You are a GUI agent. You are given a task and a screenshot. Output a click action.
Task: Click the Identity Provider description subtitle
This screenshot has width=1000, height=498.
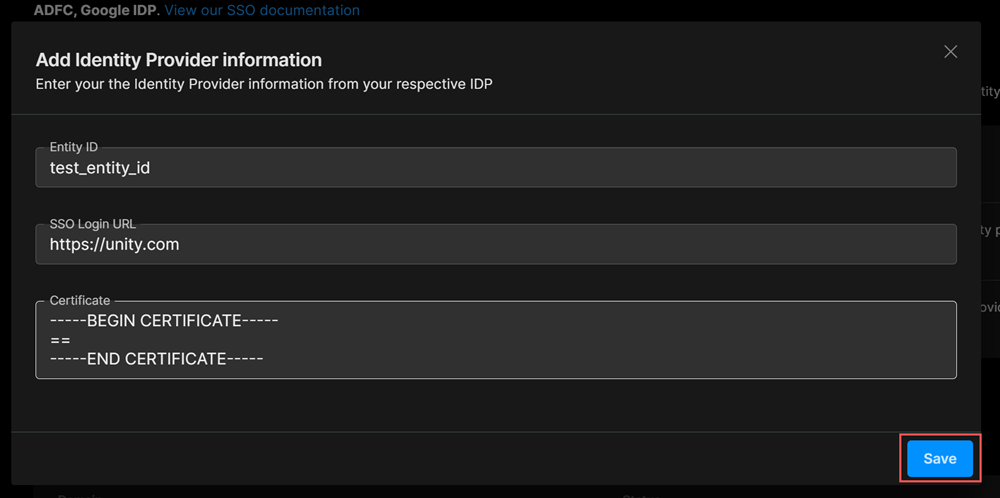tap(263, 84)
